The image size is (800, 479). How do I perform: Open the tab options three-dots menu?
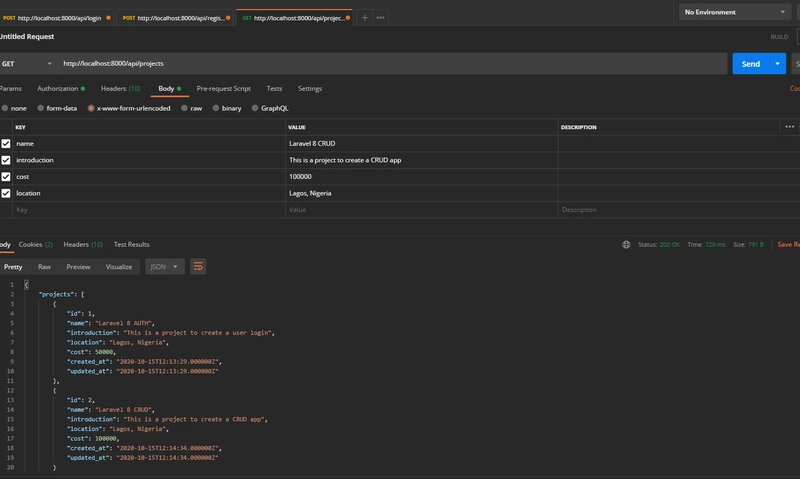pyautogui.click(x=380, y=17)
